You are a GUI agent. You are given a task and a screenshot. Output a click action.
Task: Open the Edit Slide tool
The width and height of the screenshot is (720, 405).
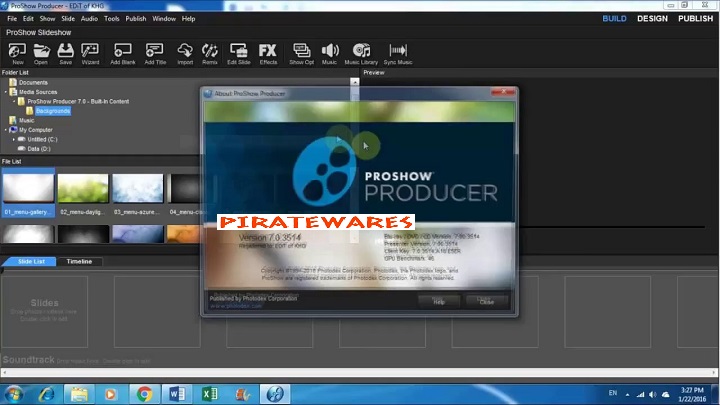pyautogui.click(x=239, y=54)
